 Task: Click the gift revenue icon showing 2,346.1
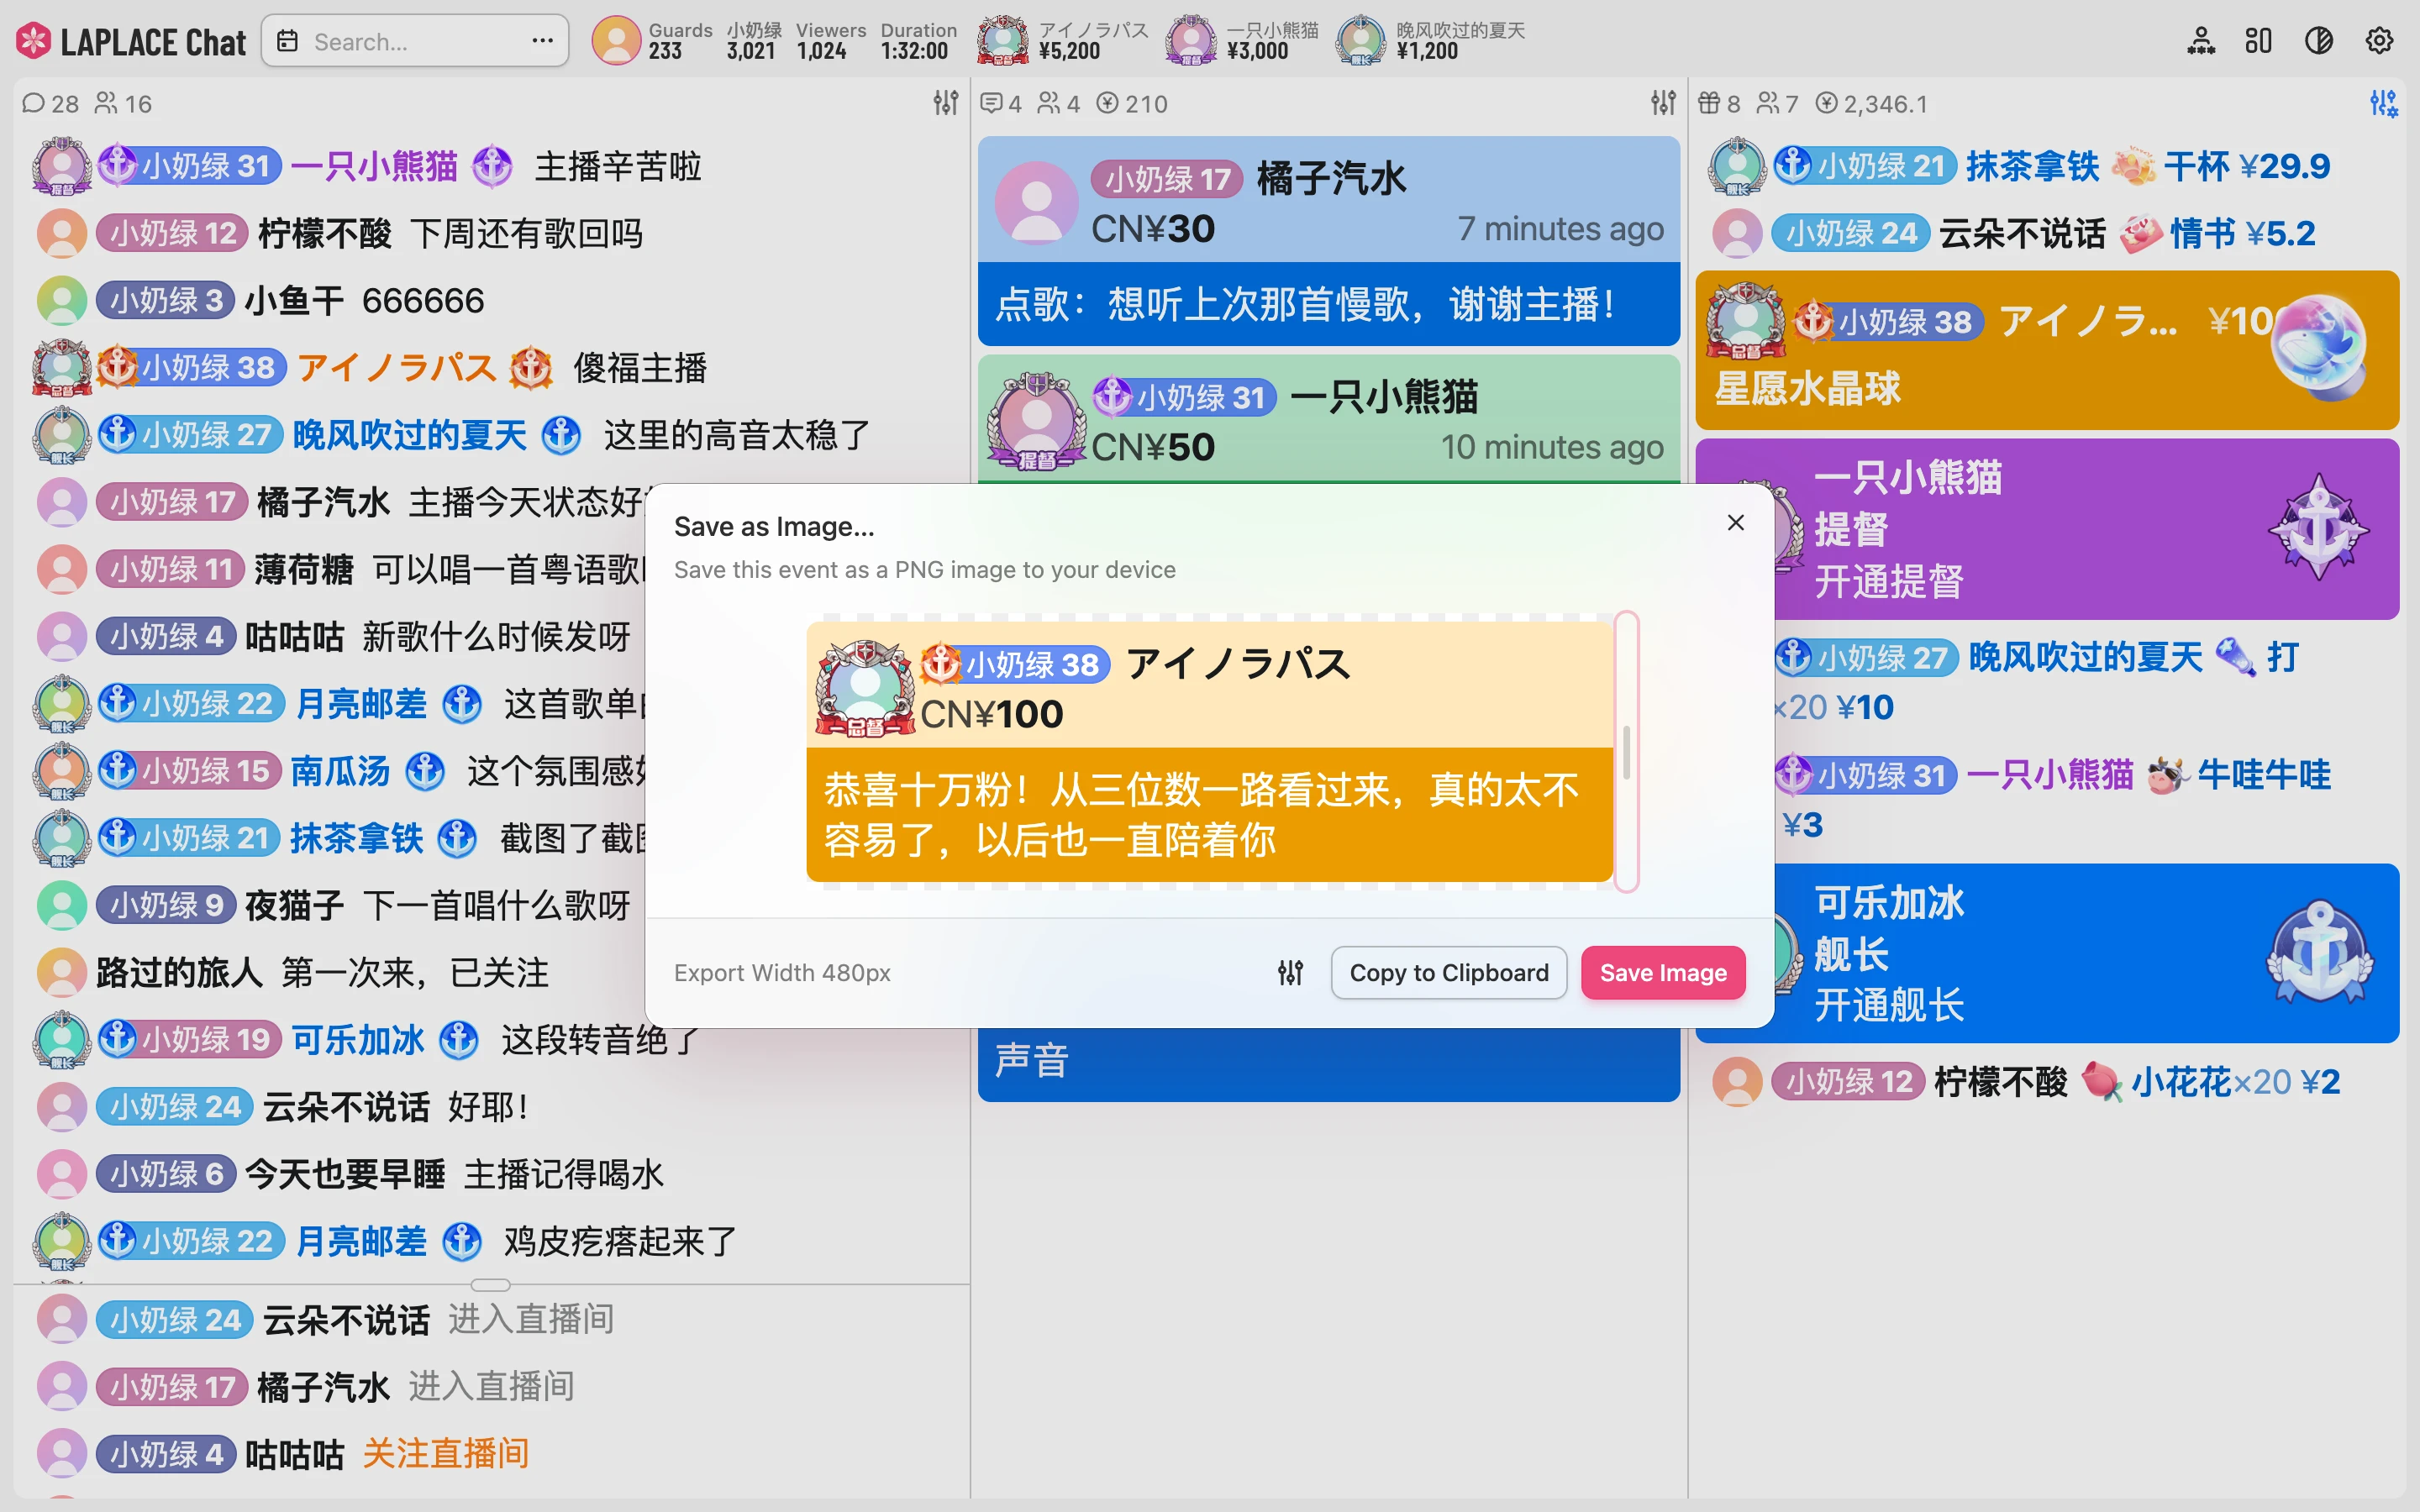click(x=1827, y=103)
